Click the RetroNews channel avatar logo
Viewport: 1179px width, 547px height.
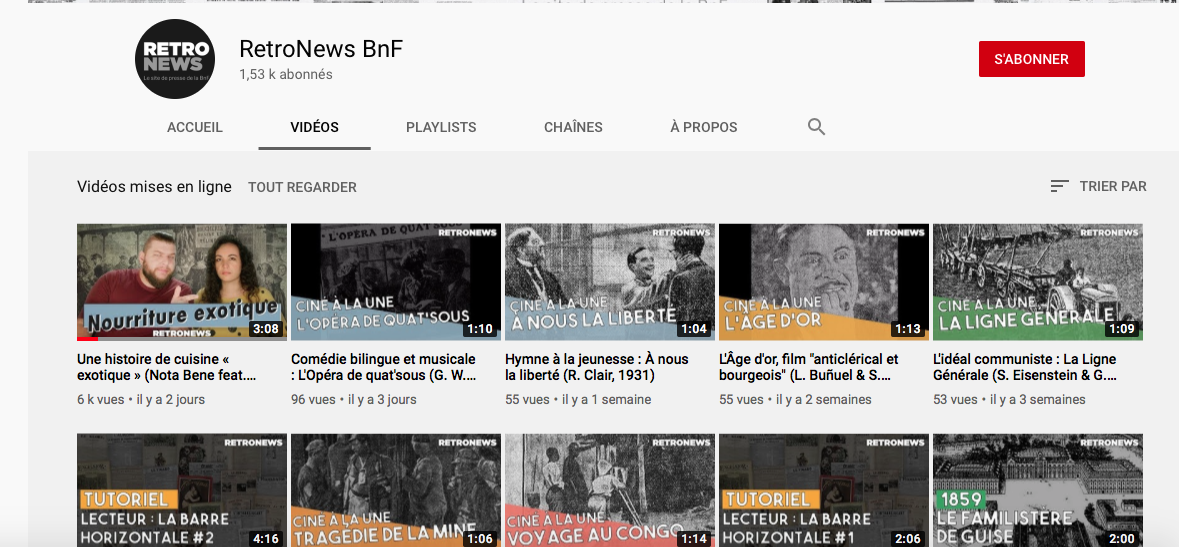(175, 59)
